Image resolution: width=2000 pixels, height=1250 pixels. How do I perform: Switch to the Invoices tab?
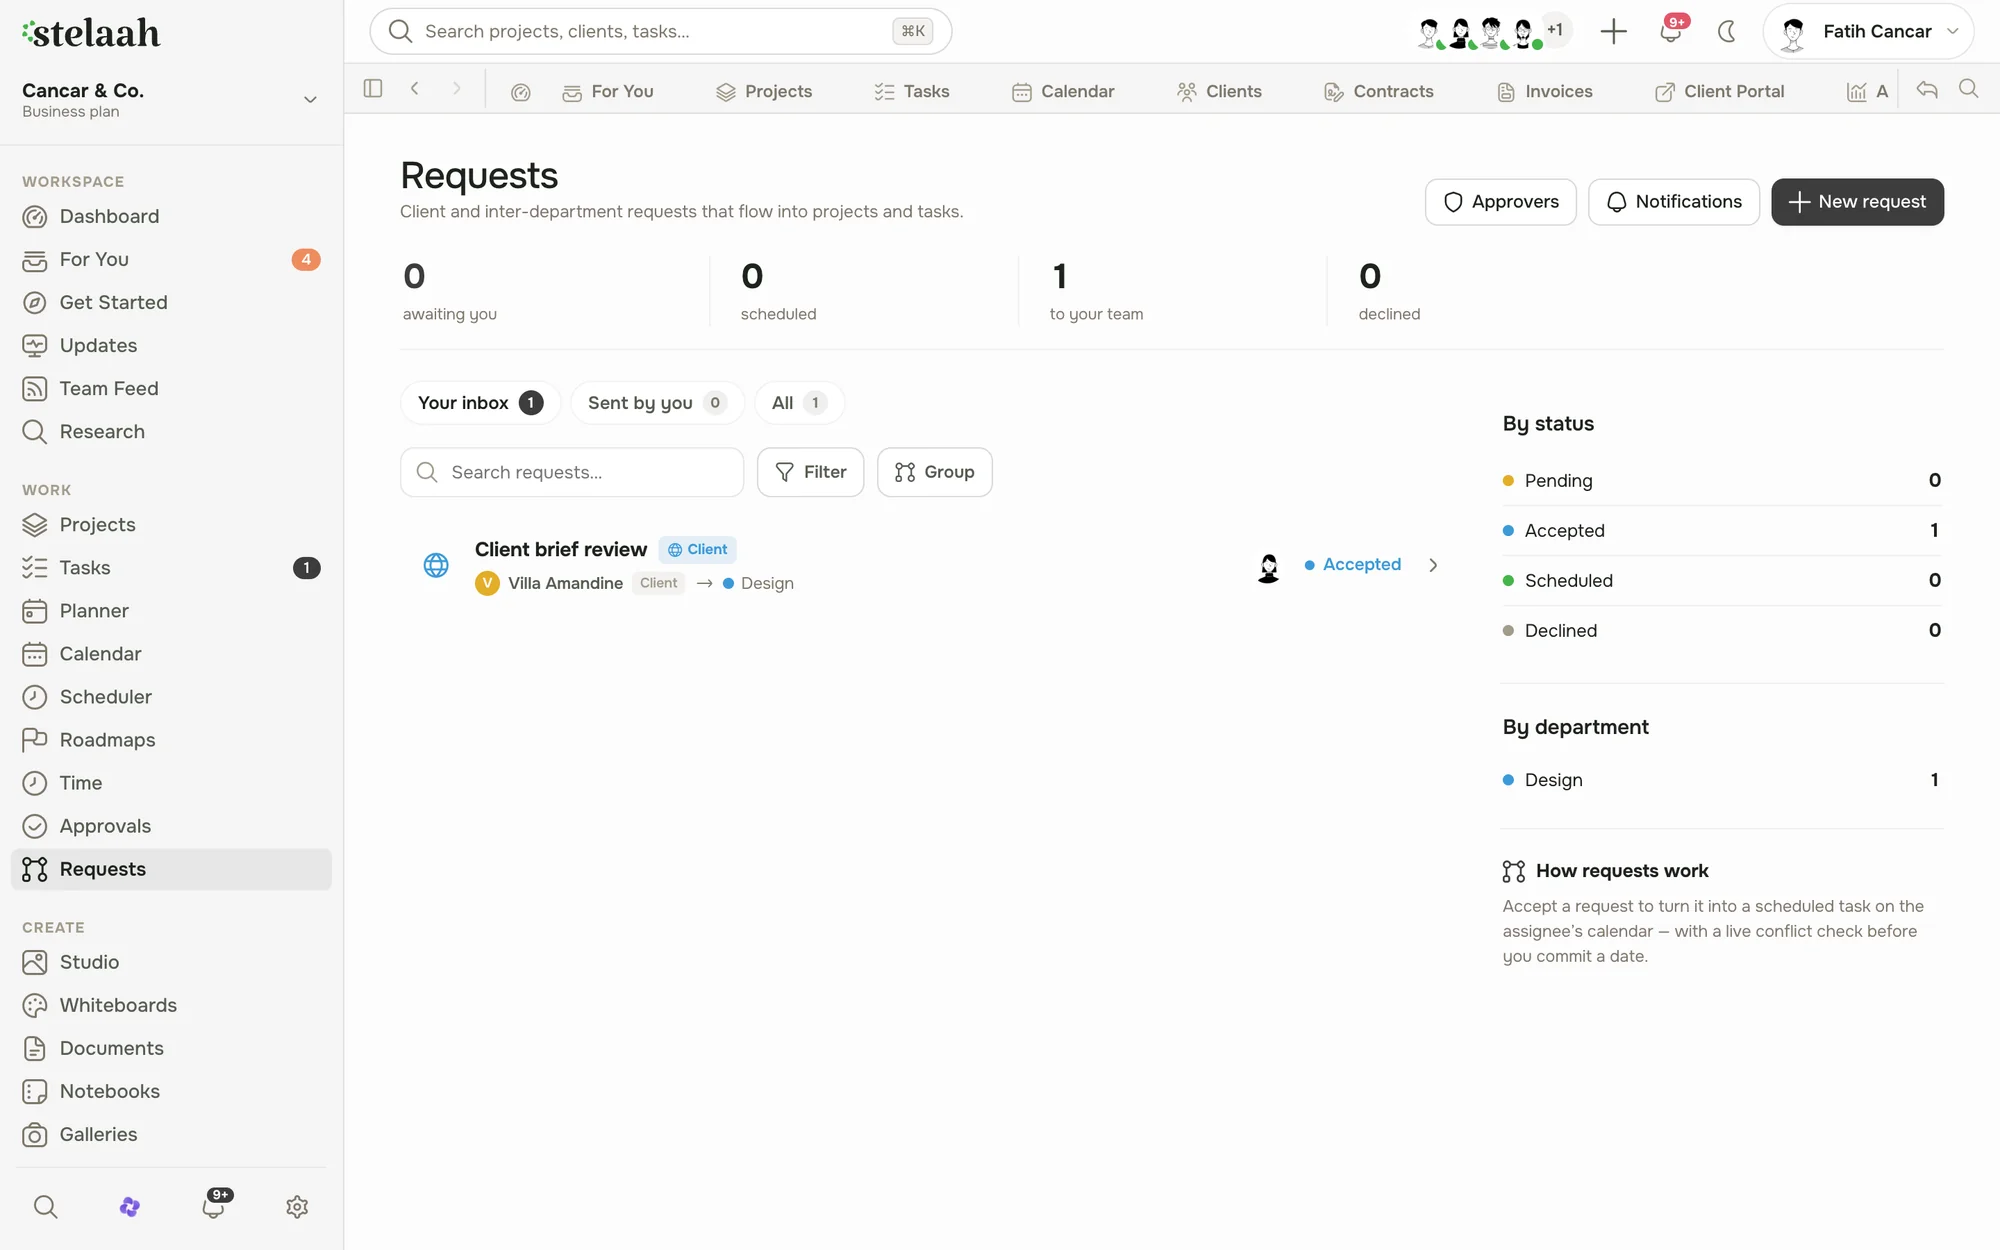1545,91
